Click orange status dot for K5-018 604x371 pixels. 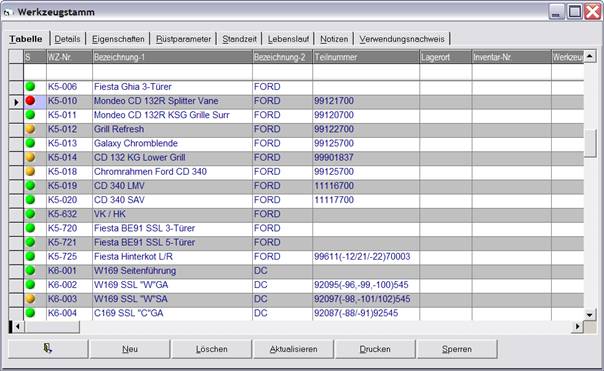pos(30,171)
